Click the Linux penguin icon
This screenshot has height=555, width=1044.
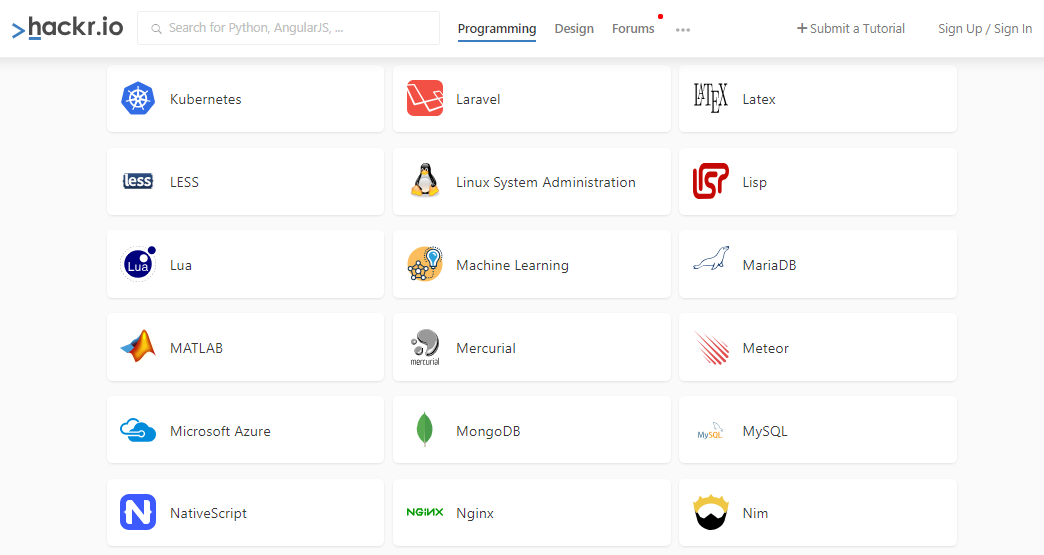[425, 180]
